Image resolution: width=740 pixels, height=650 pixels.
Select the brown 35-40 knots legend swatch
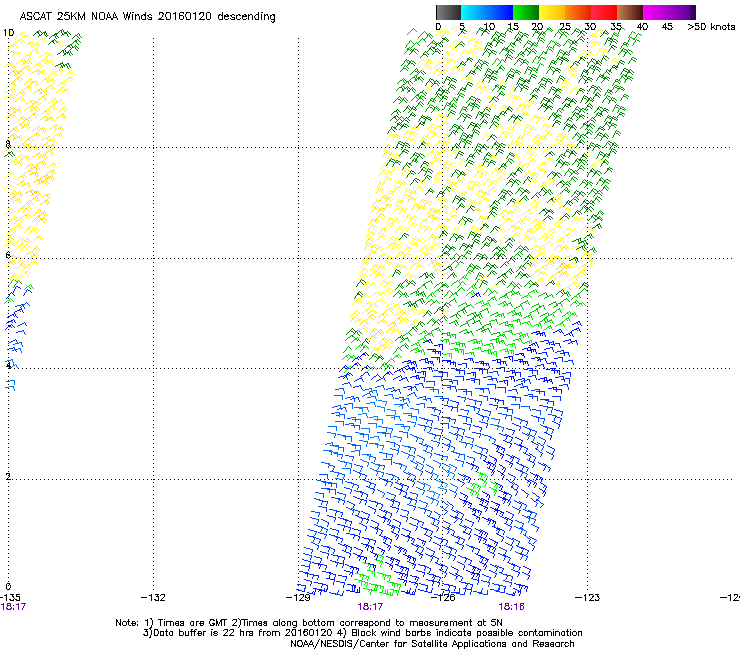pos(630,12)
